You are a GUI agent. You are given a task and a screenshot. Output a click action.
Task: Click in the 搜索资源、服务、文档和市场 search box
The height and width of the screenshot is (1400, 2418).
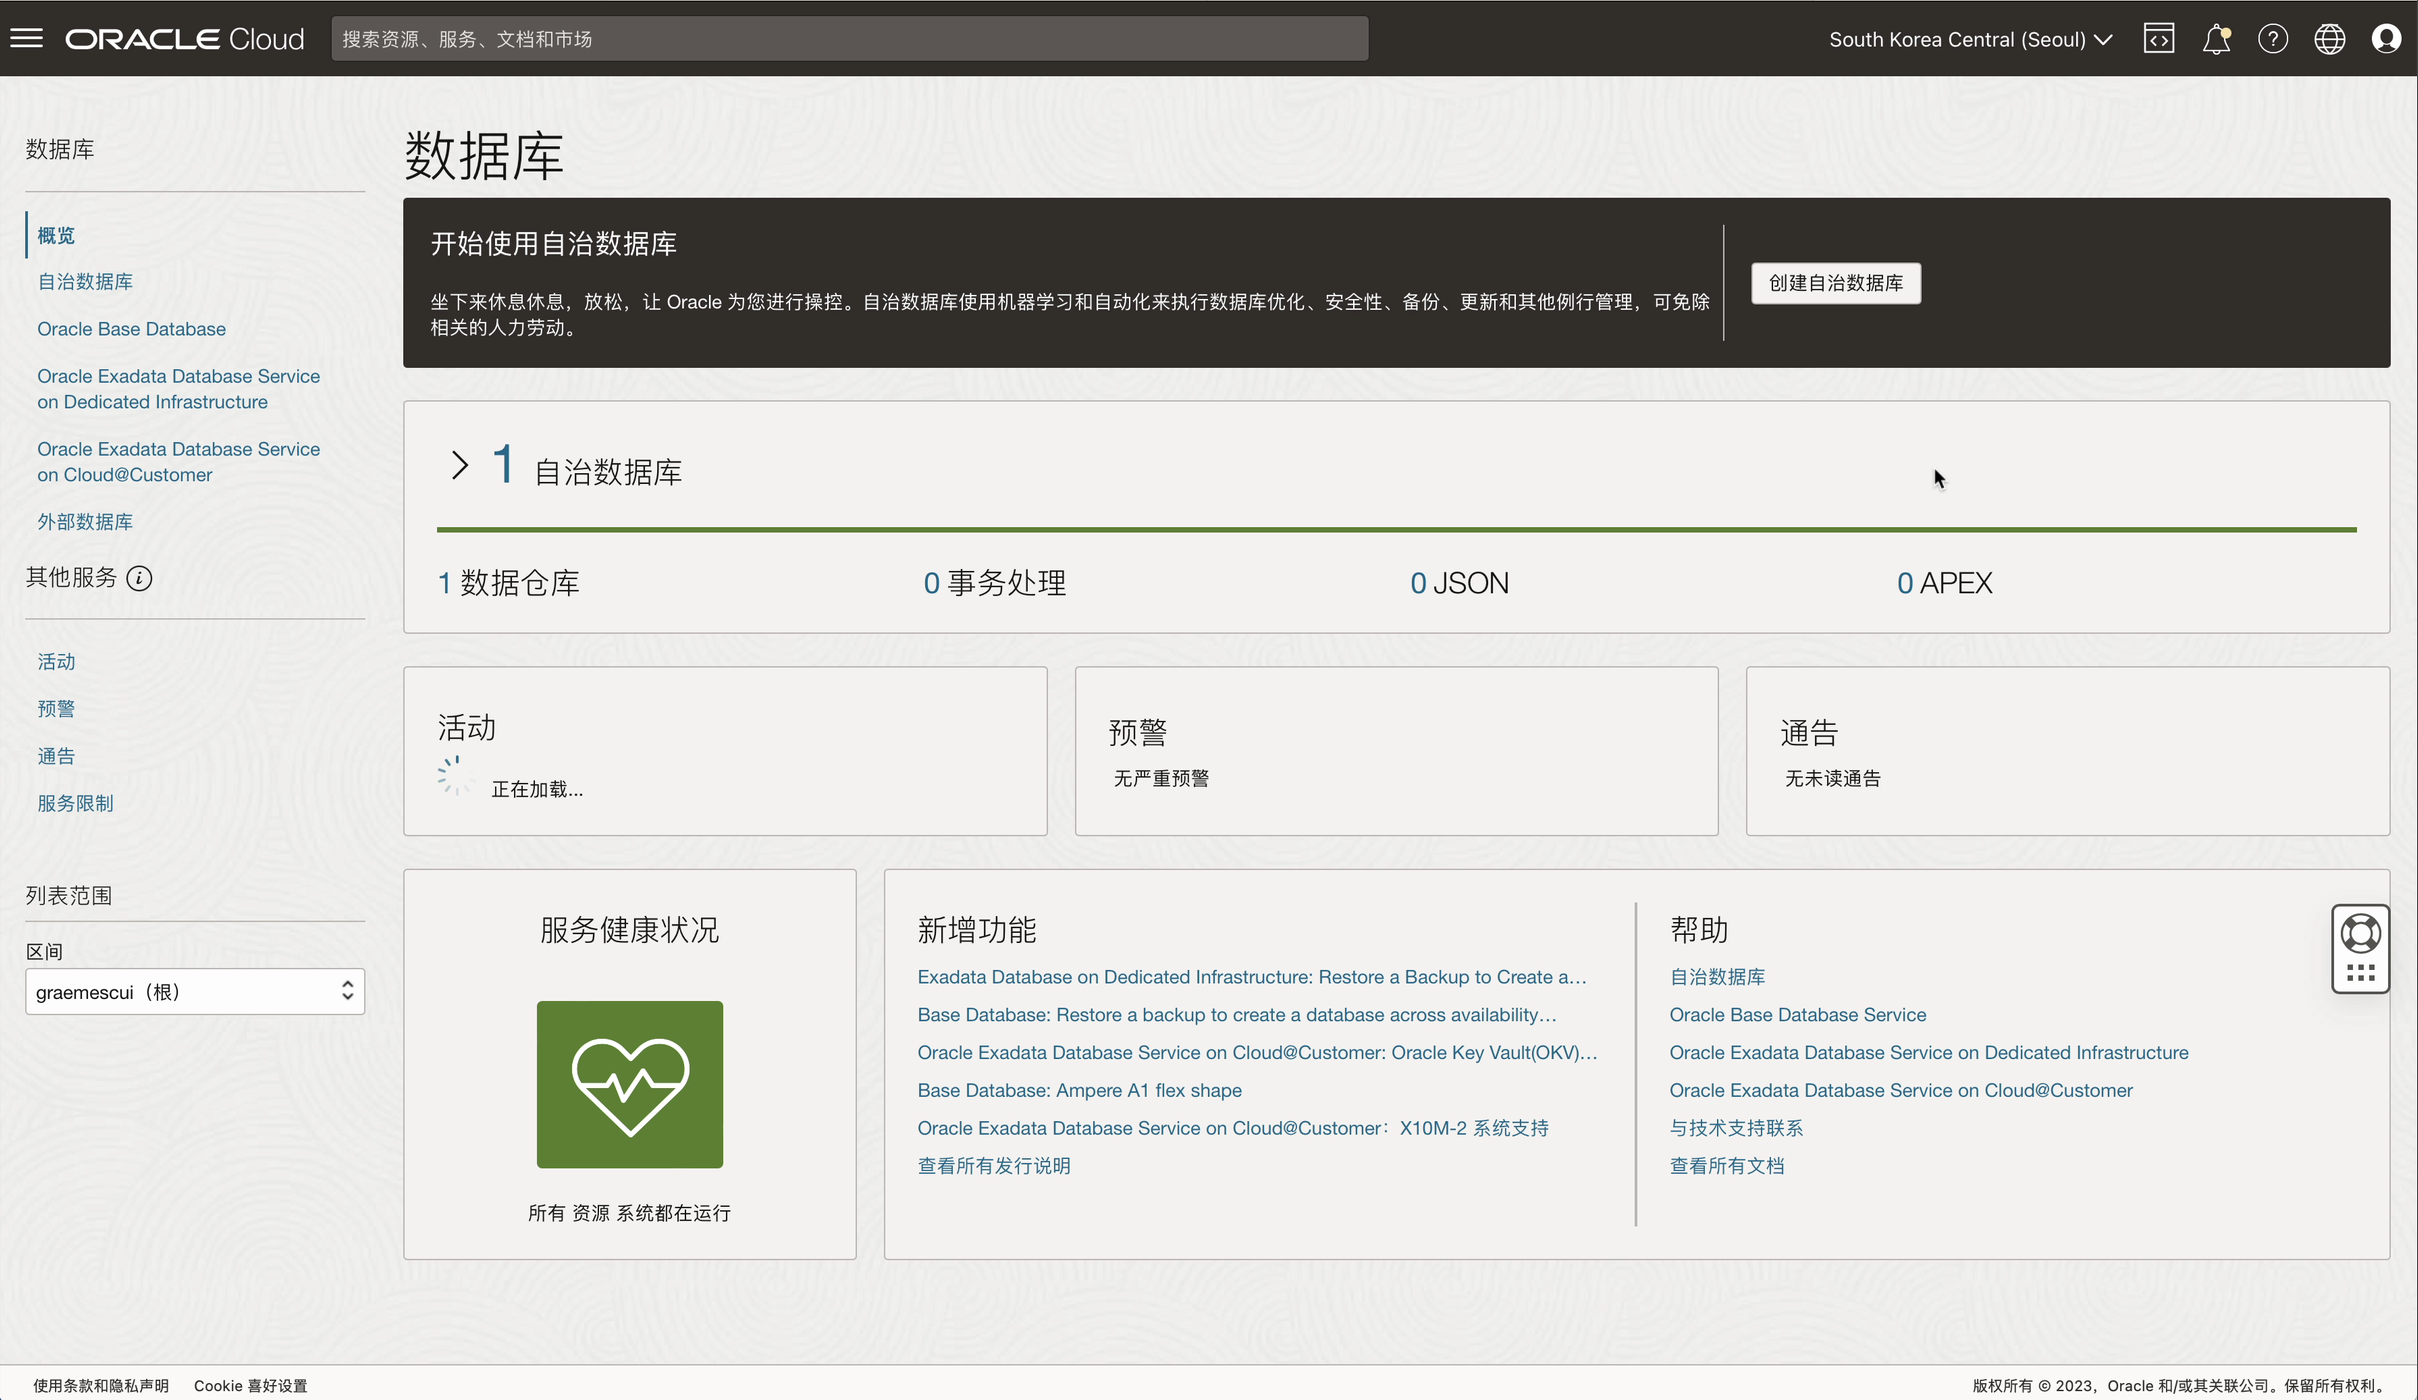[850, 39]
